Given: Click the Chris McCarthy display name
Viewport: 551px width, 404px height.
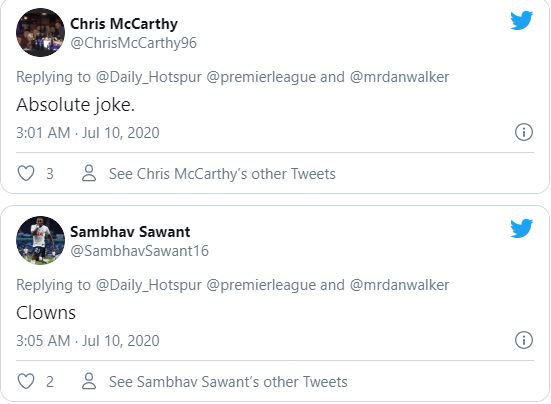Looking at the screenshot, I should (x=124, y=24).
